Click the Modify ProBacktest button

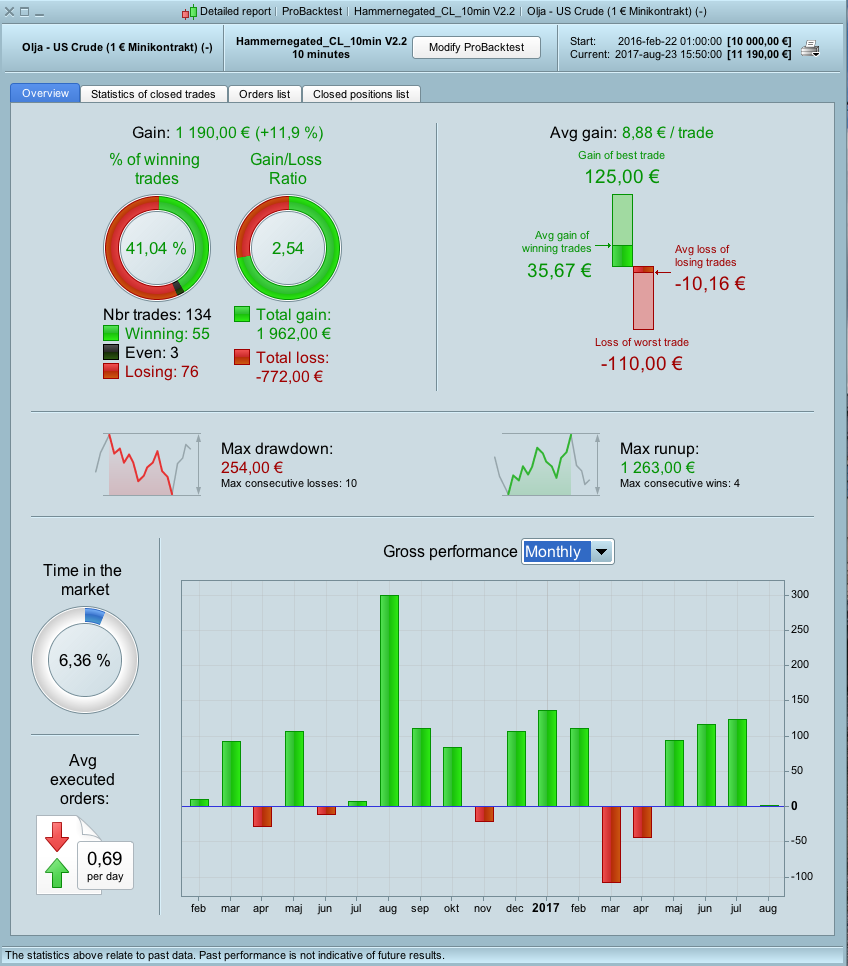tap(476, 47)
